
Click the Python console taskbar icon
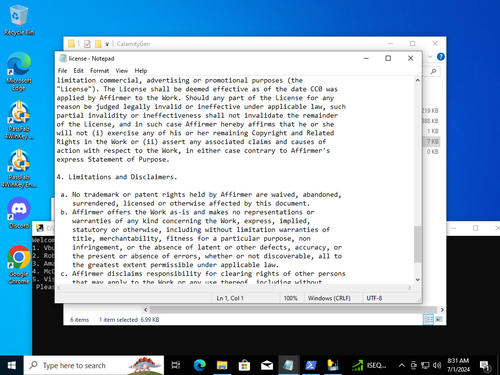click(x=333, y=365)
